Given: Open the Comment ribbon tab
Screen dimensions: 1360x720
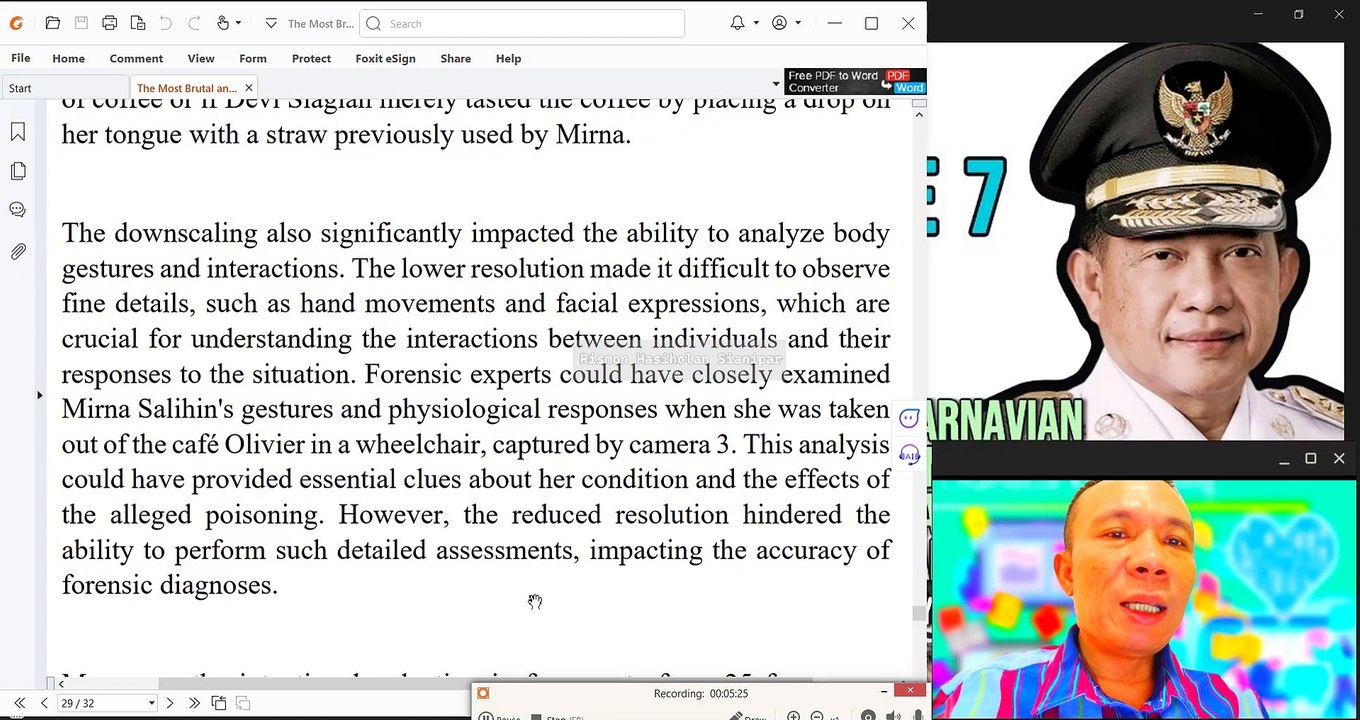Looking at the screenshot, I should click(136, 58).
